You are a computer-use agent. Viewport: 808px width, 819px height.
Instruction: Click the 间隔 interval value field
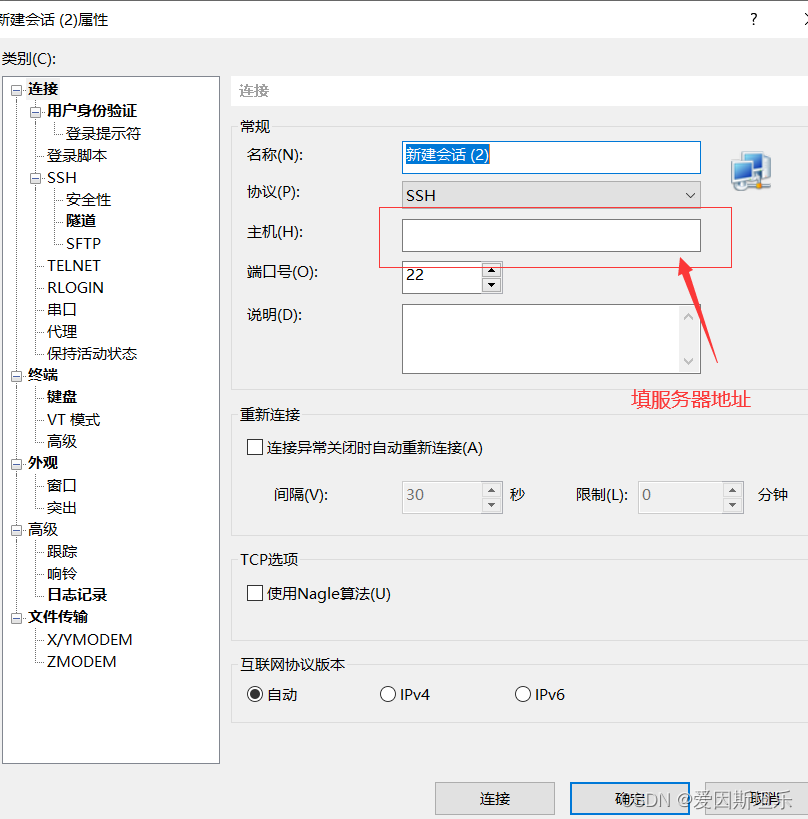[x=442, y=497]
